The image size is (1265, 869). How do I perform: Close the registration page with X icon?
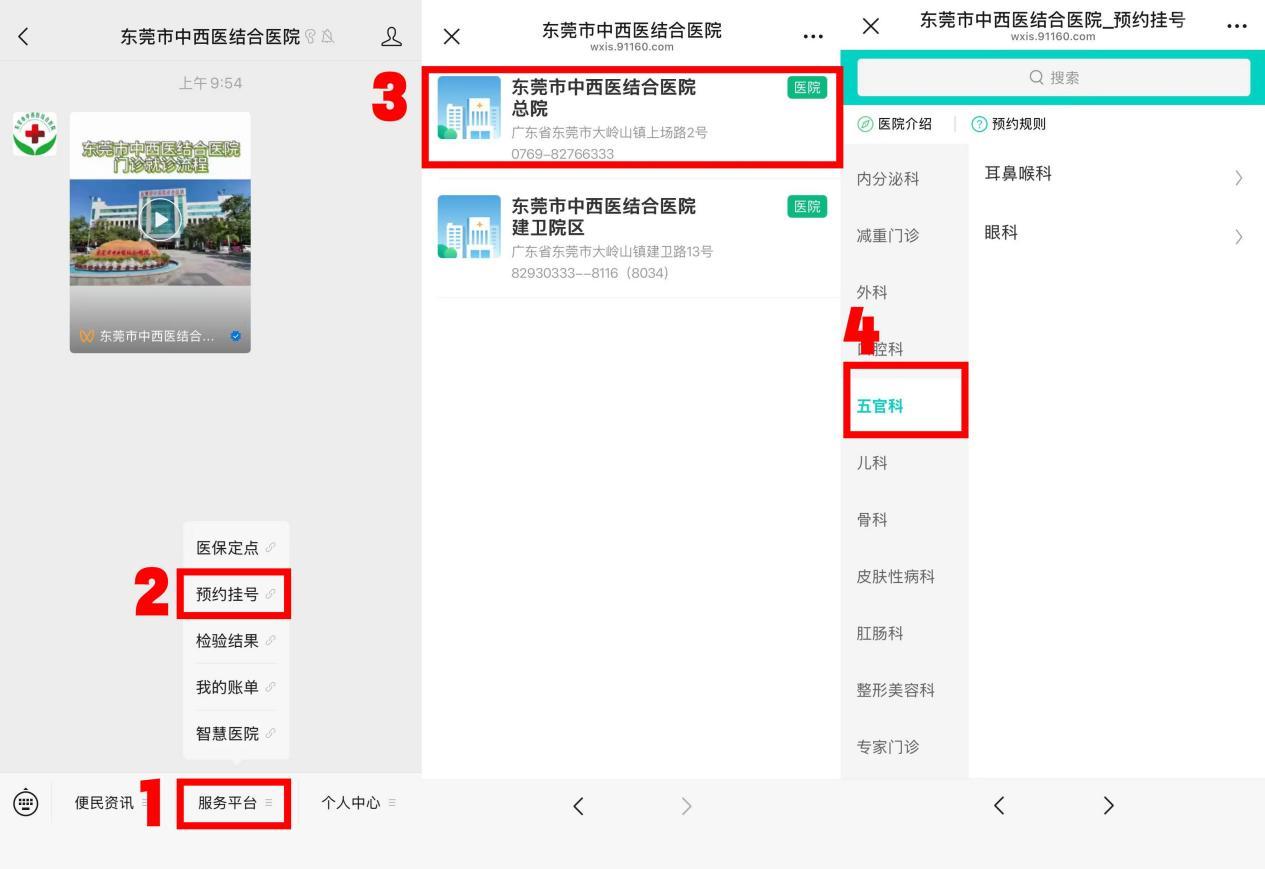871,26
